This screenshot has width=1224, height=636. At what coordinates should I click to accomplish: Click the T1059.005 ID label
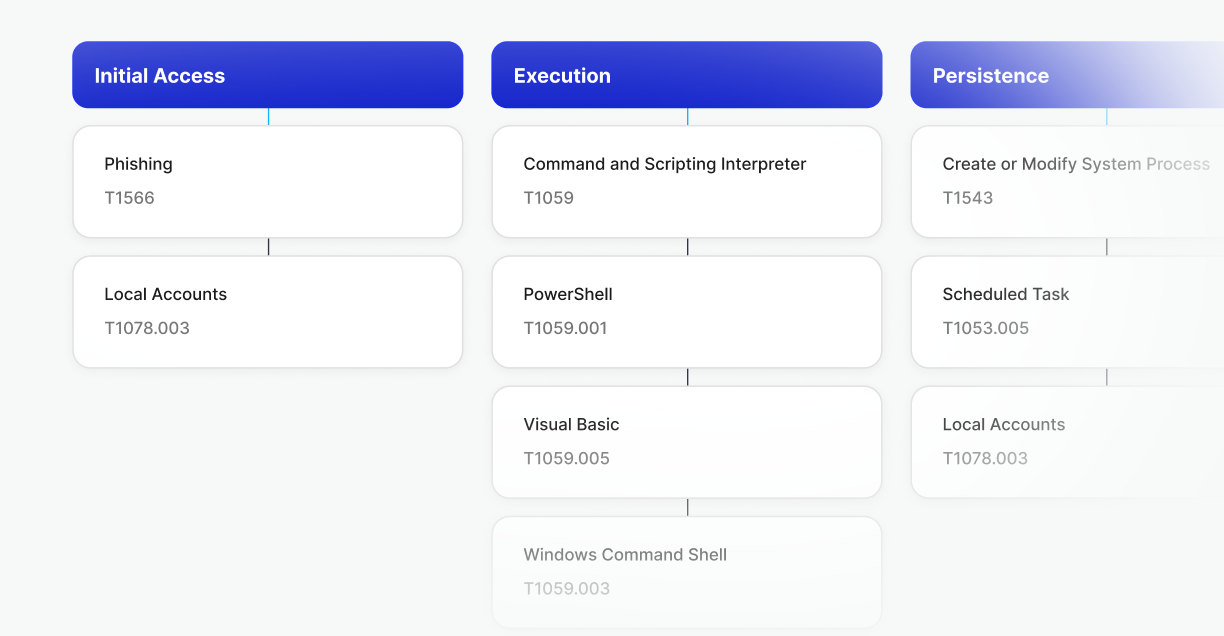[x=566, y=458]
